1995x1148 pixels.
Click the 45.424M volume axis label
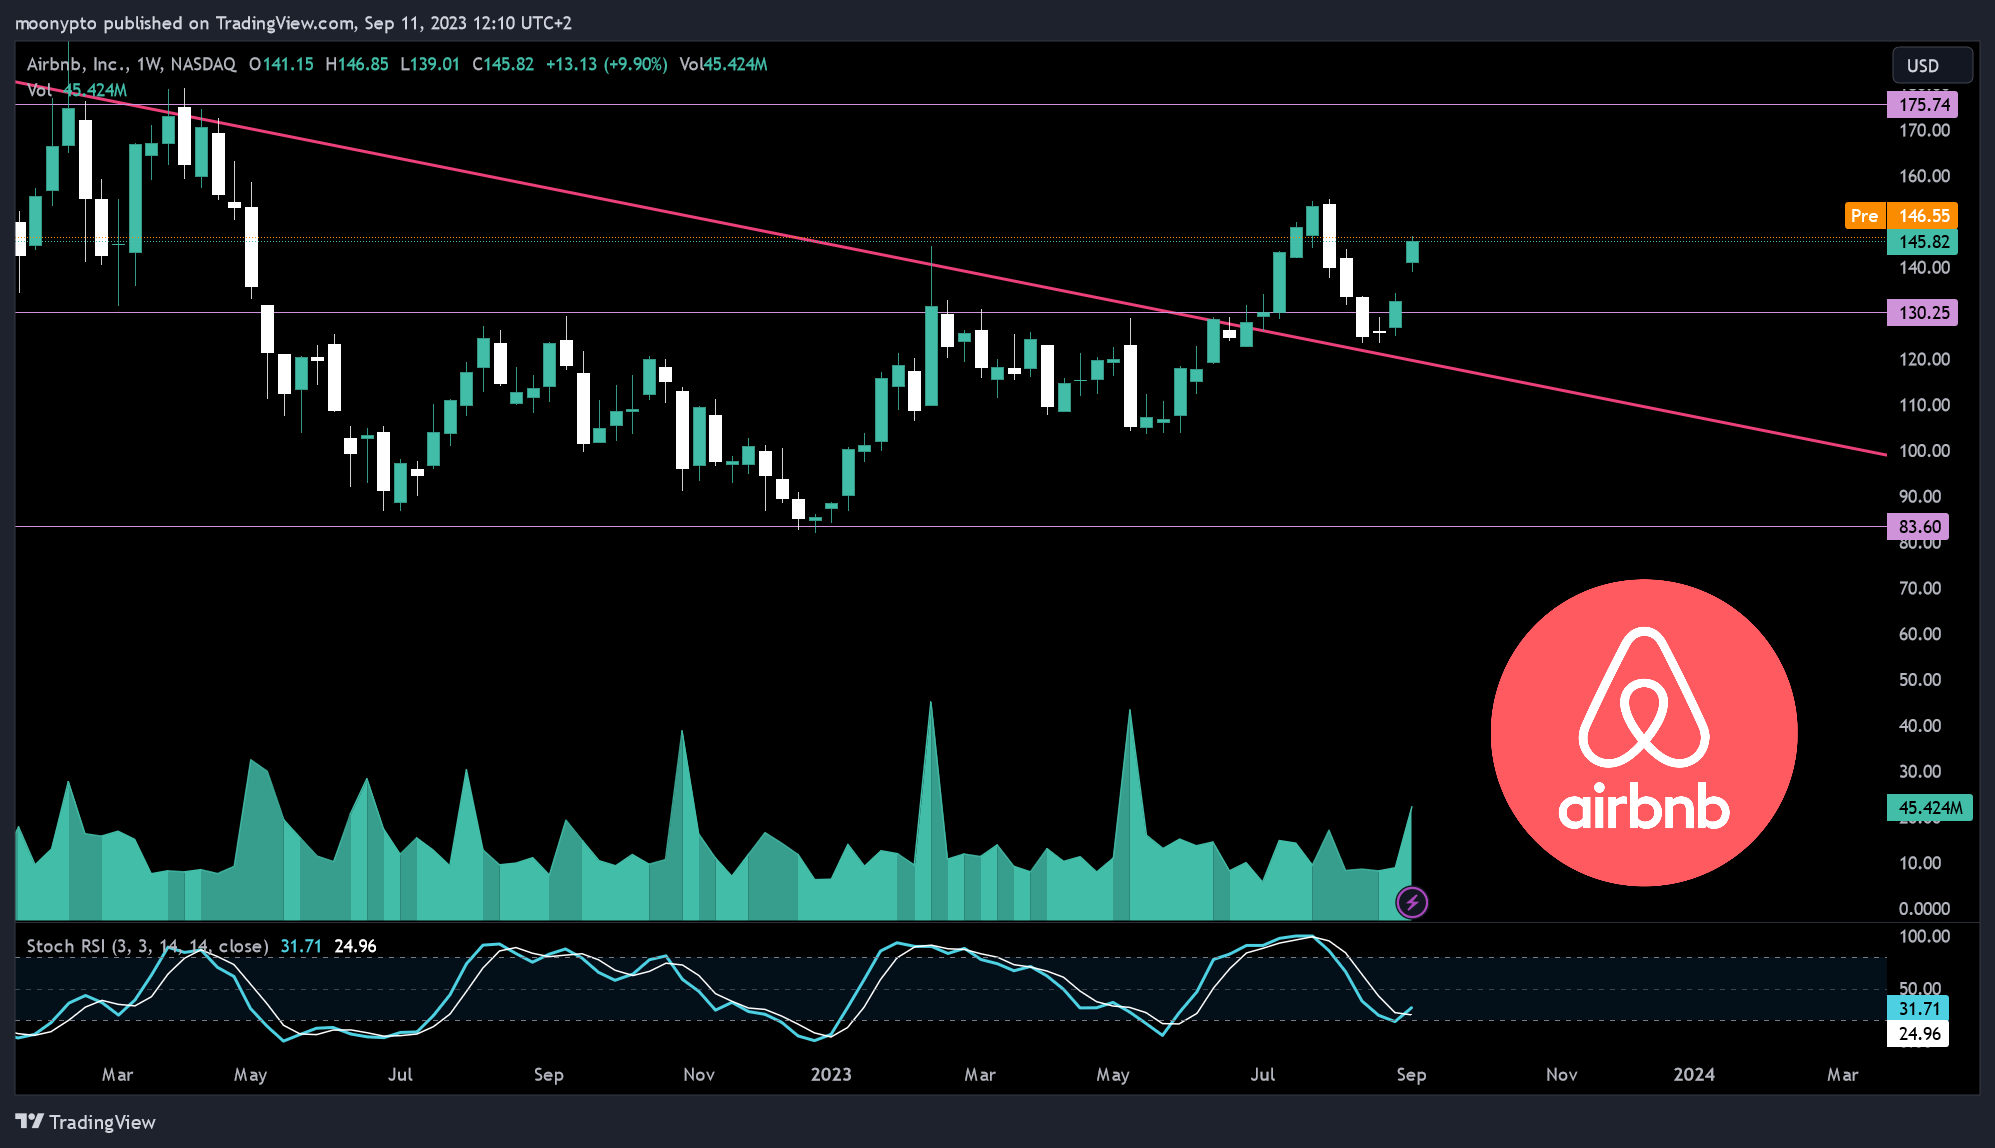1930,807
